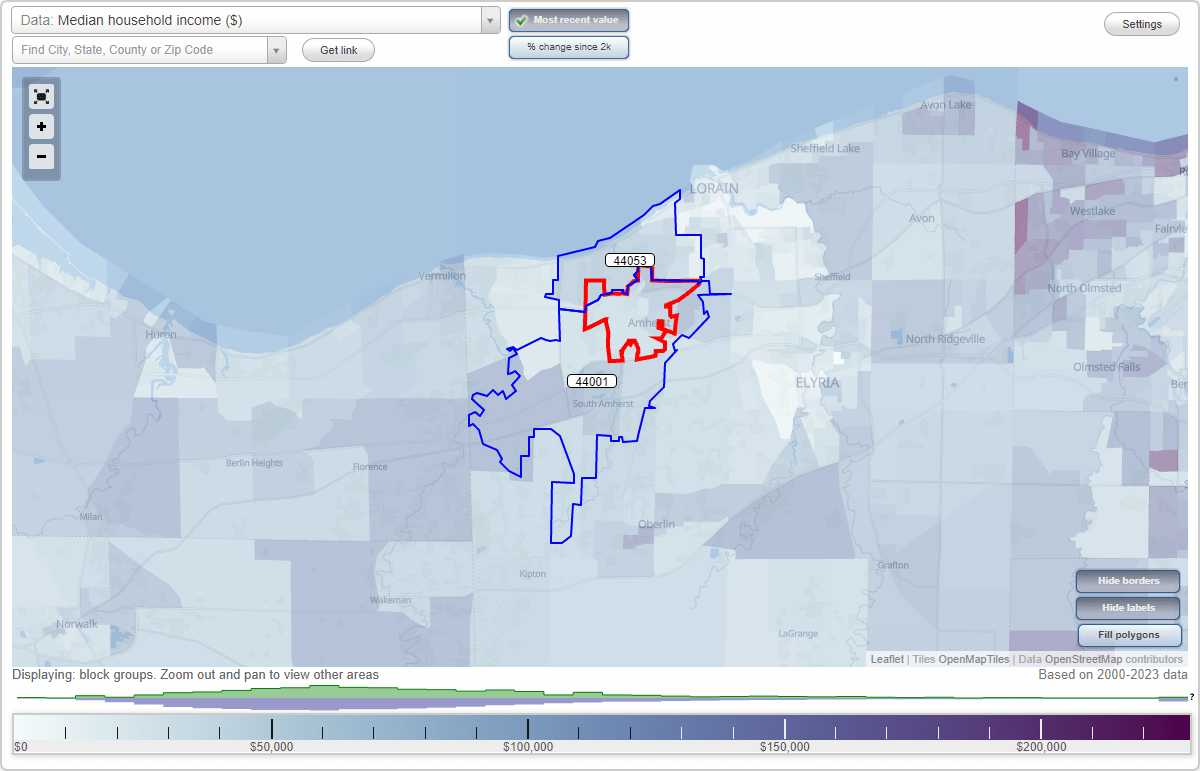Screen dimensions: 1200x771
Task: Zoom in with the plus button
Action: click(41, 127)
